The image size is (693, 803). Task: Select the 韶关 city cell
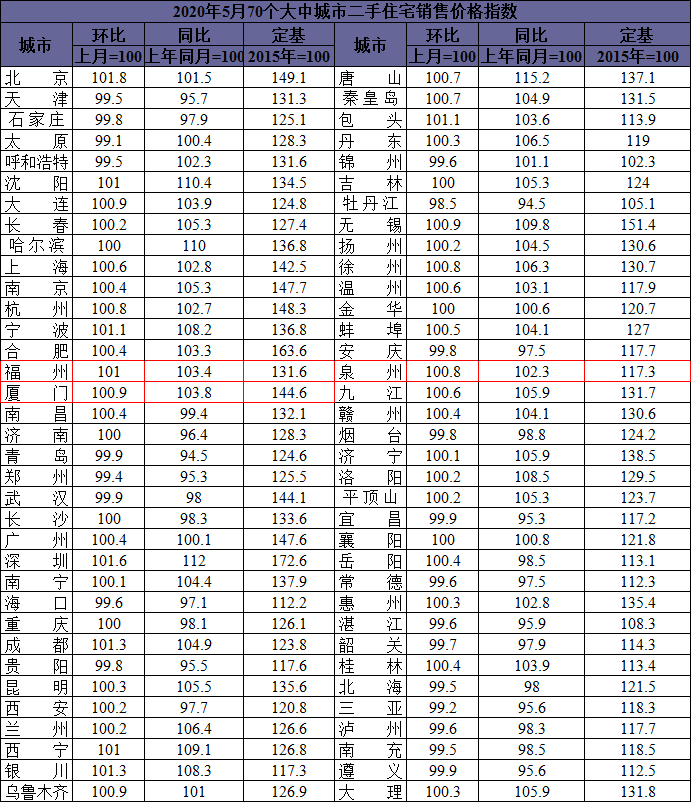[370, 645]
